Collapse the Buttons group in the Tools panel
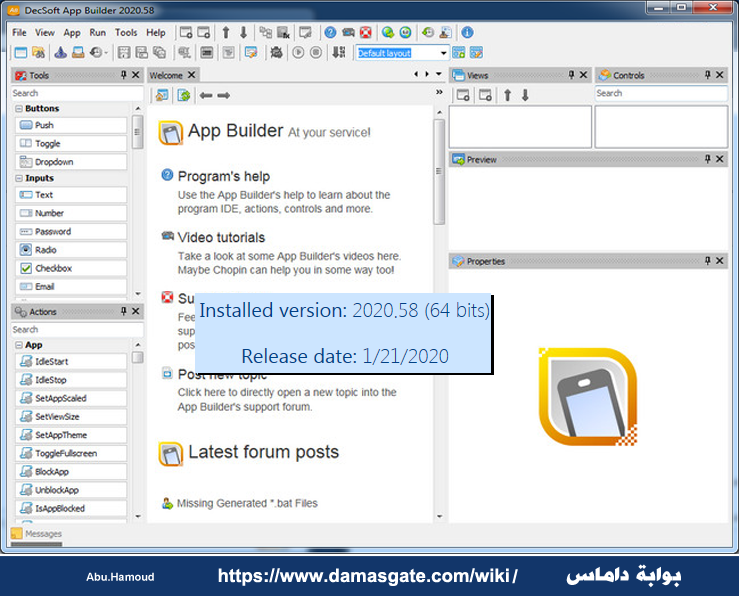 [x=19, y=108]
